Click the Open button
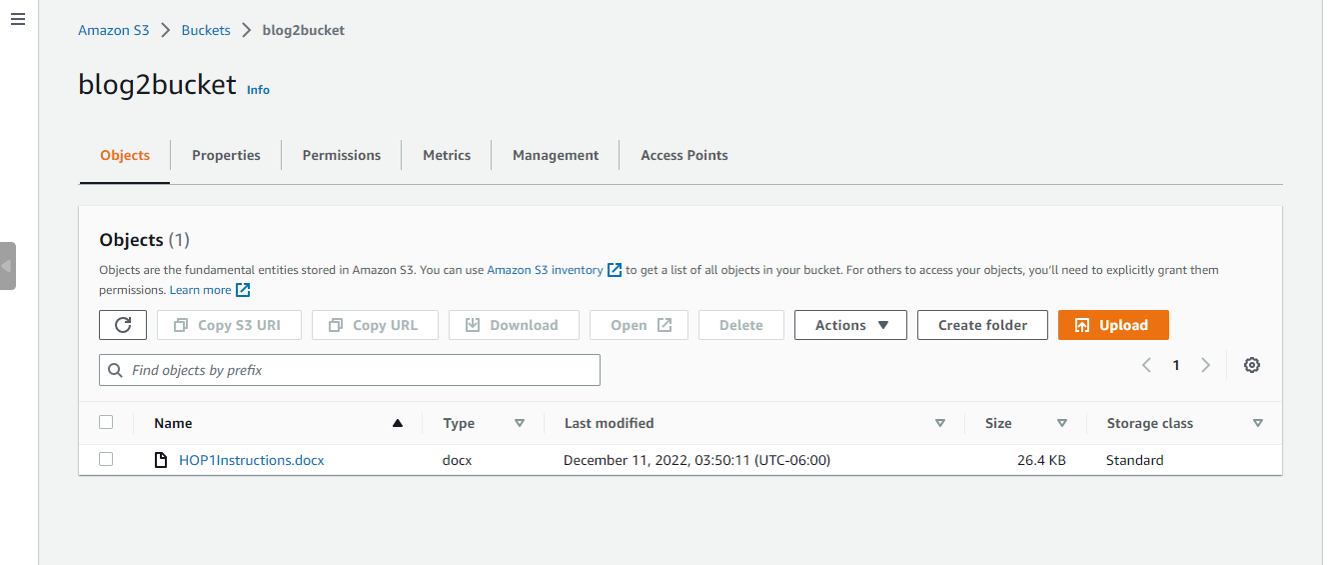Viewport: 1334px width, 565px height. (639, 325)
